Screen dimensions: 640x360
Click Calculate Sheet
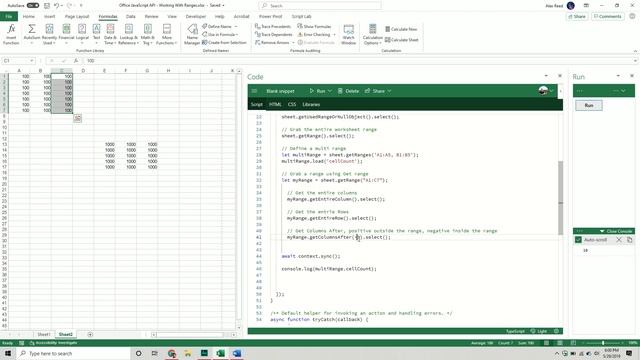402,40
